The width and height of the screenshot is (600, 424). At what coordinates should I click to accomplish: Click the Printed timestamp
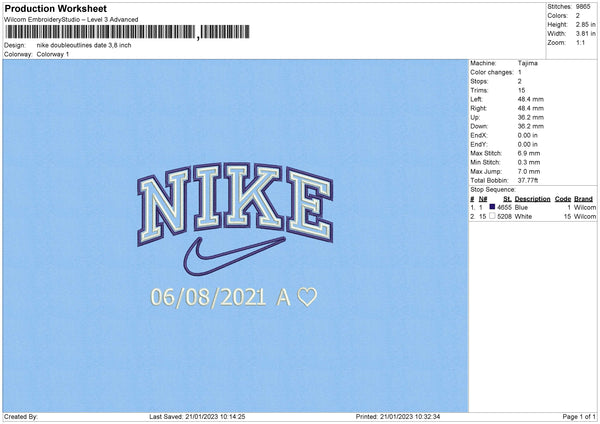[398, 417]
